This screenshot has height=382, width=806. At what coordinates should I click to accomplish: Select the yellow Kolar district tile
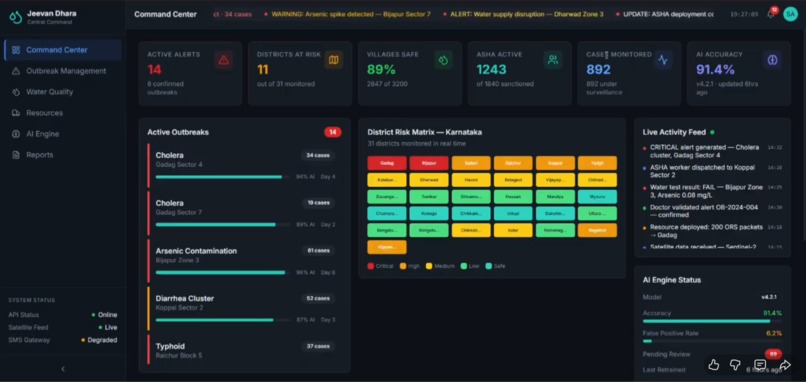click(513, 230)
